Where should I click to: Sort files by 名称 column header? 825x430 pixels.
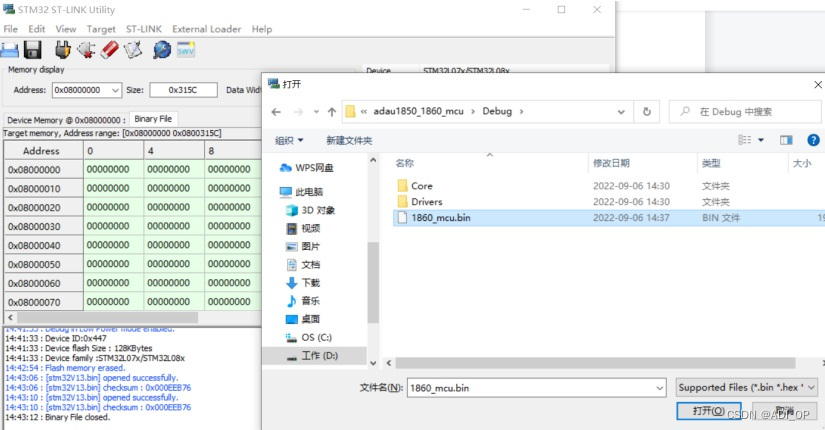point(489,163)
